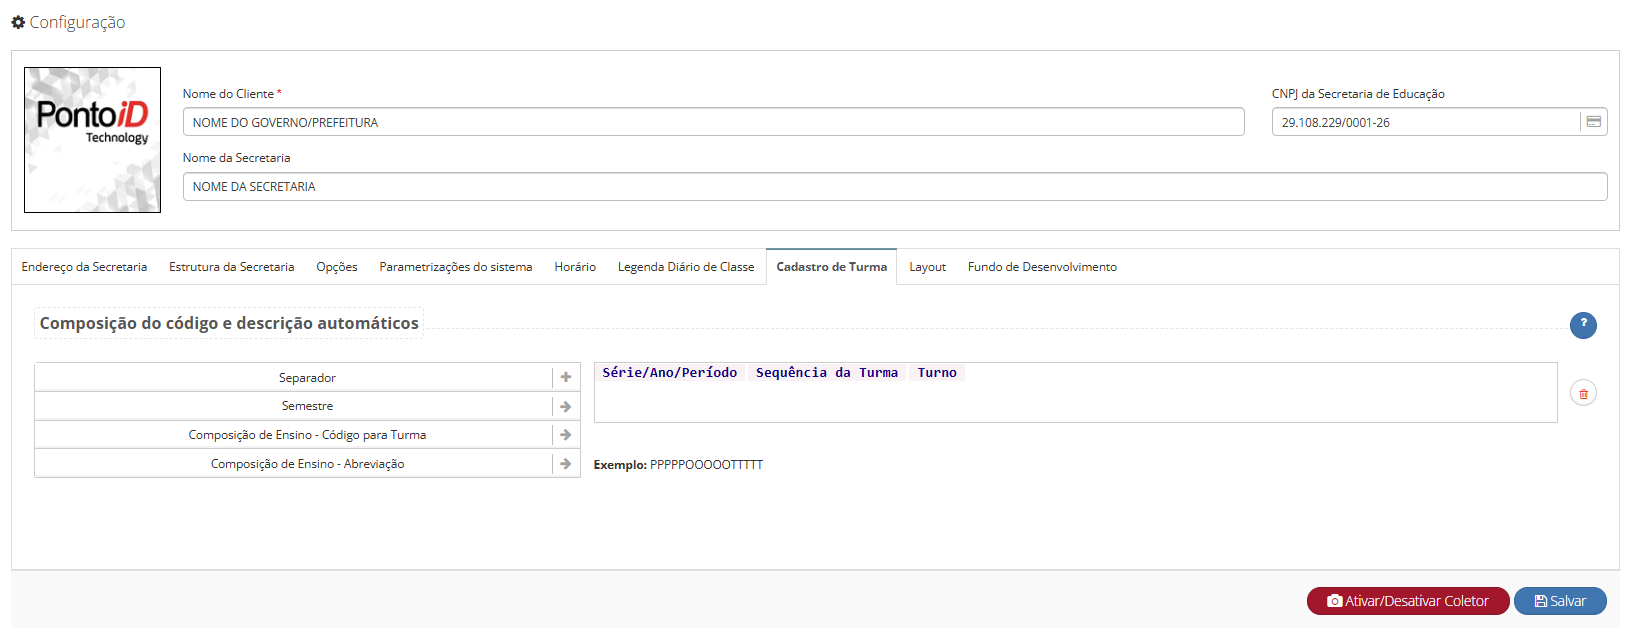Click the plus icon beside Separador
Screen dimensions: 1630x638
(566, 377)
